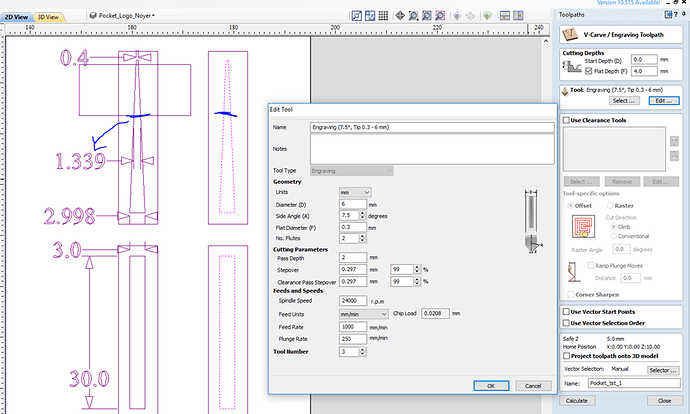Click the Diameter (D) input field
The height and width of the screenshot is (414, 690).
point(353,204)
